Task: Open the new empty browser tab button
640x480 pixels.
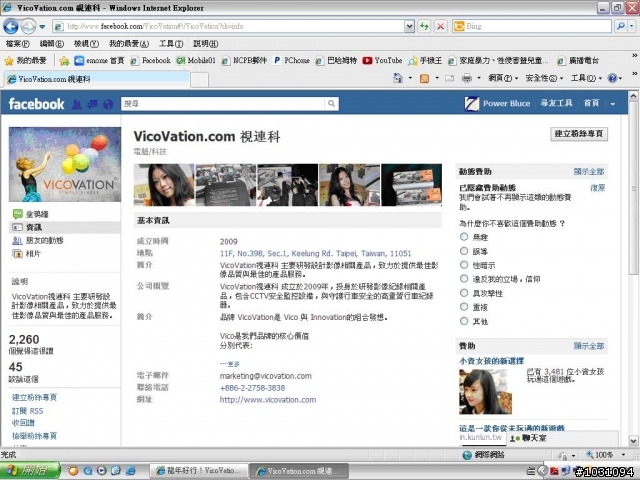Action: 200,80
